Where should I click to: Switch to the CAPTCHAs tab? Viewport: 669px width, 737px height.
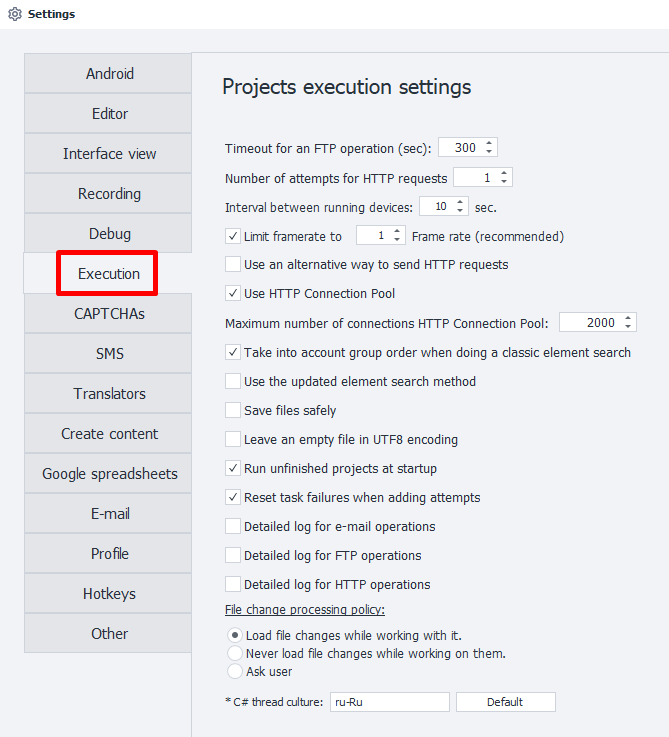click(109, 314)
